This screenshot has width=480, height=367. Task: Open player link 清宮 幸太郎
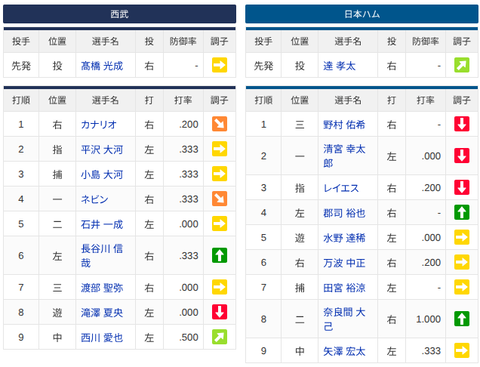pos(344,156)
